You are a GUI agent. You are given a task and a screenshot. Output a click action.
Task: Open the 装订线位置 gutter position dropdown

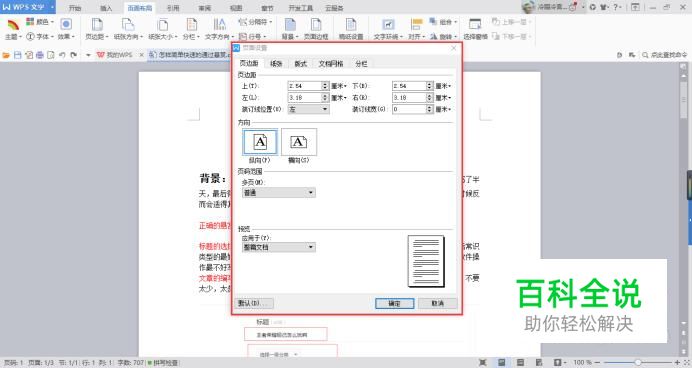308,109
